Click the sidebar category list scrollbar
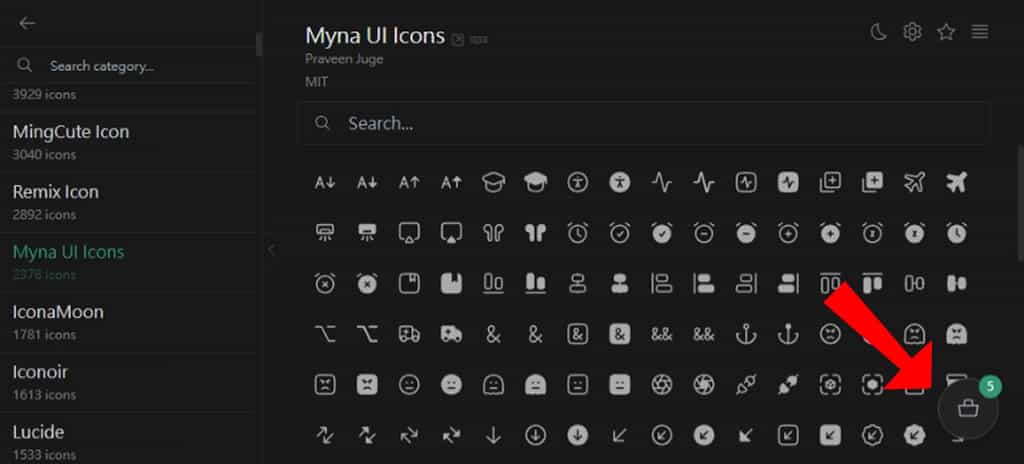This screenshot has height=464, width=1024. (259, 44)
